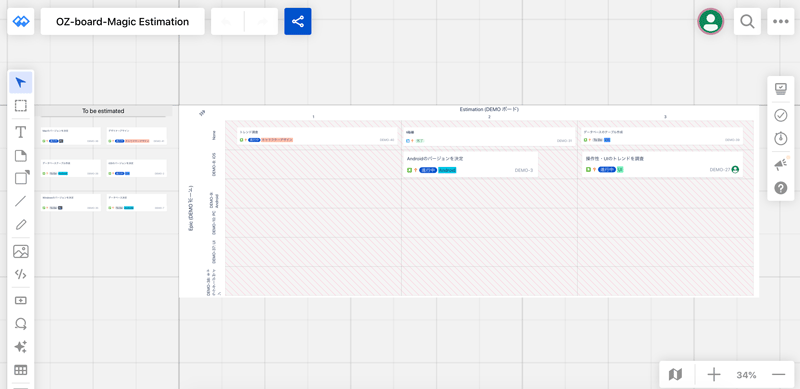Select the 操作性・UIのトレンドを調査 card
The width and height of the screenshot is (800, 389).
[x=662, y=164]
